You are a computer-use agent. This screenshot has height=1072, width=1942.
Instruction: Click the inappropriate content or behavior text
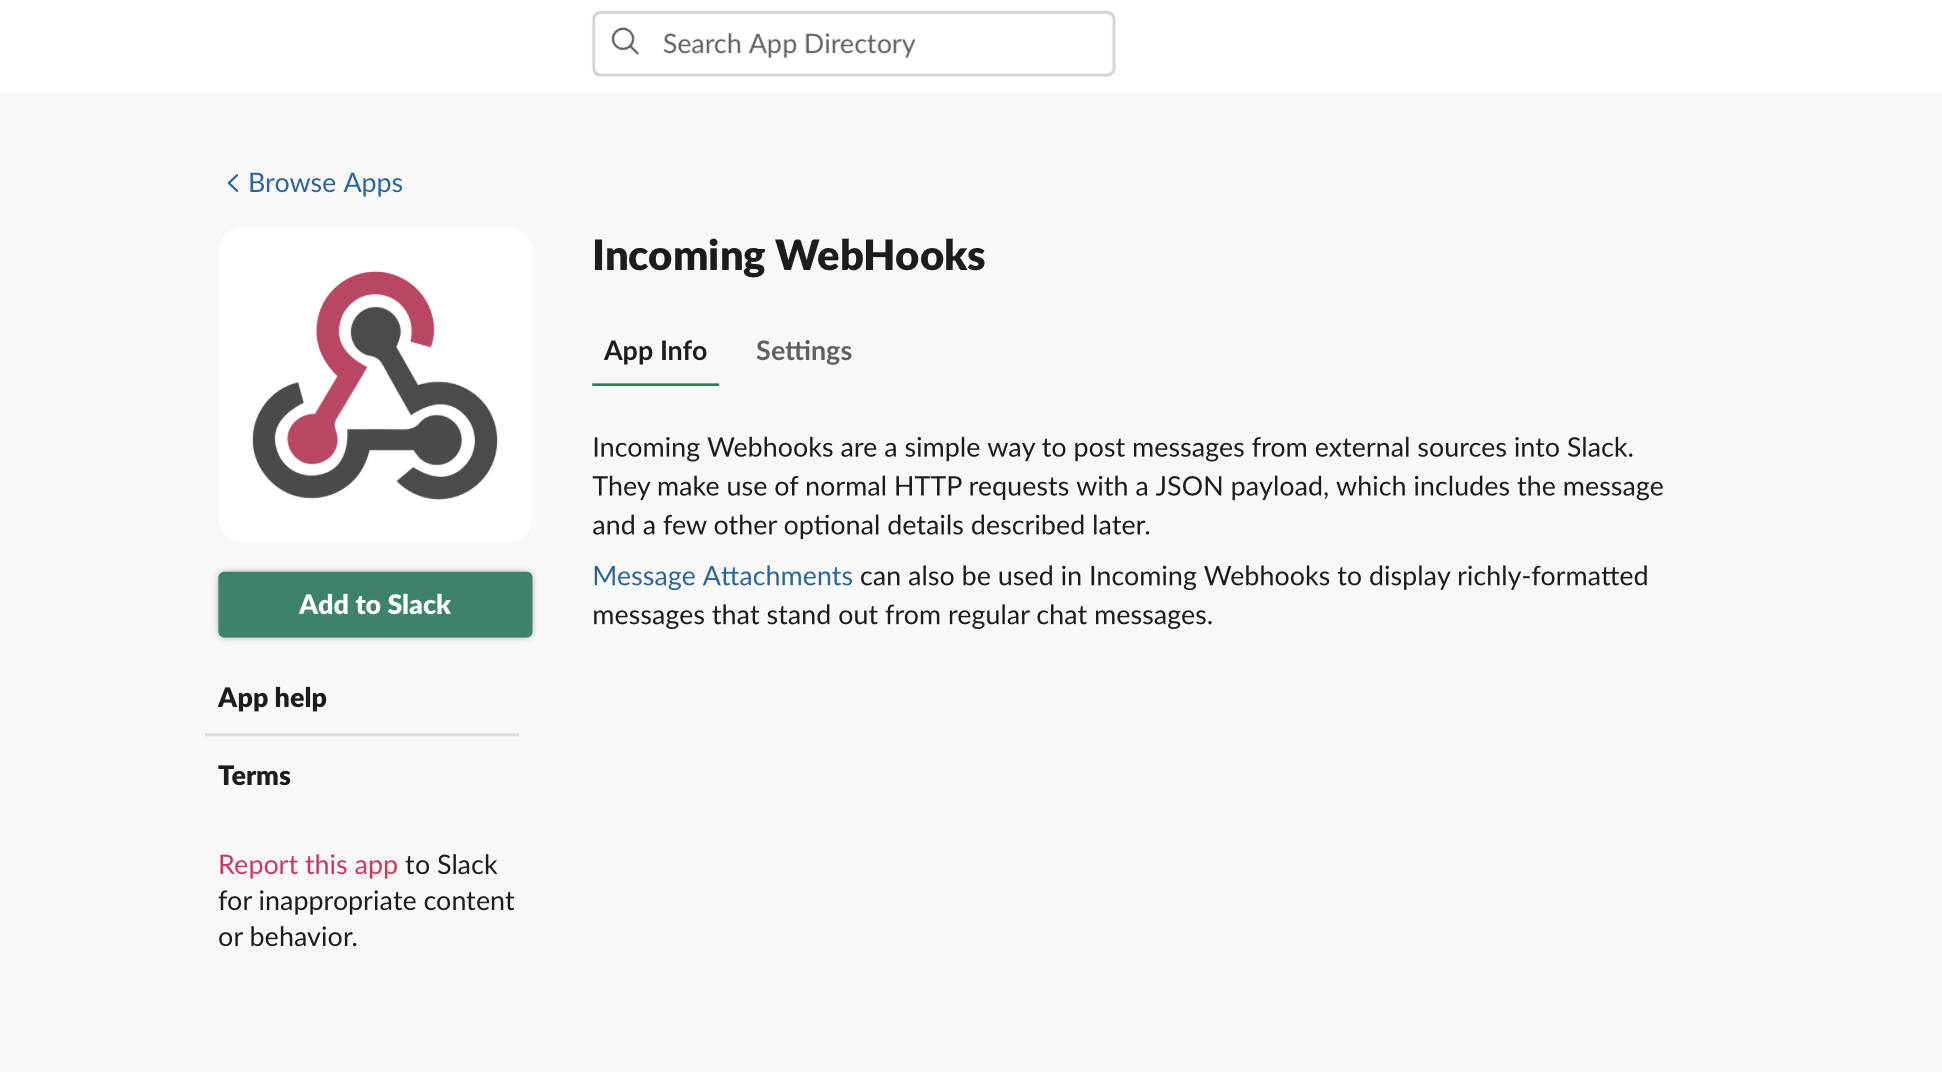pos(366,918)
